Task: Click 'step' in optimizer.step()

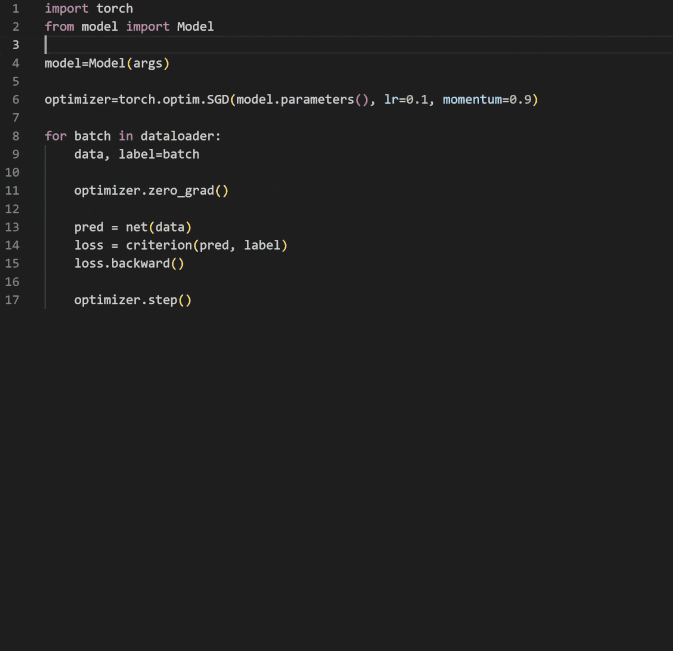Action: (162, 300)
